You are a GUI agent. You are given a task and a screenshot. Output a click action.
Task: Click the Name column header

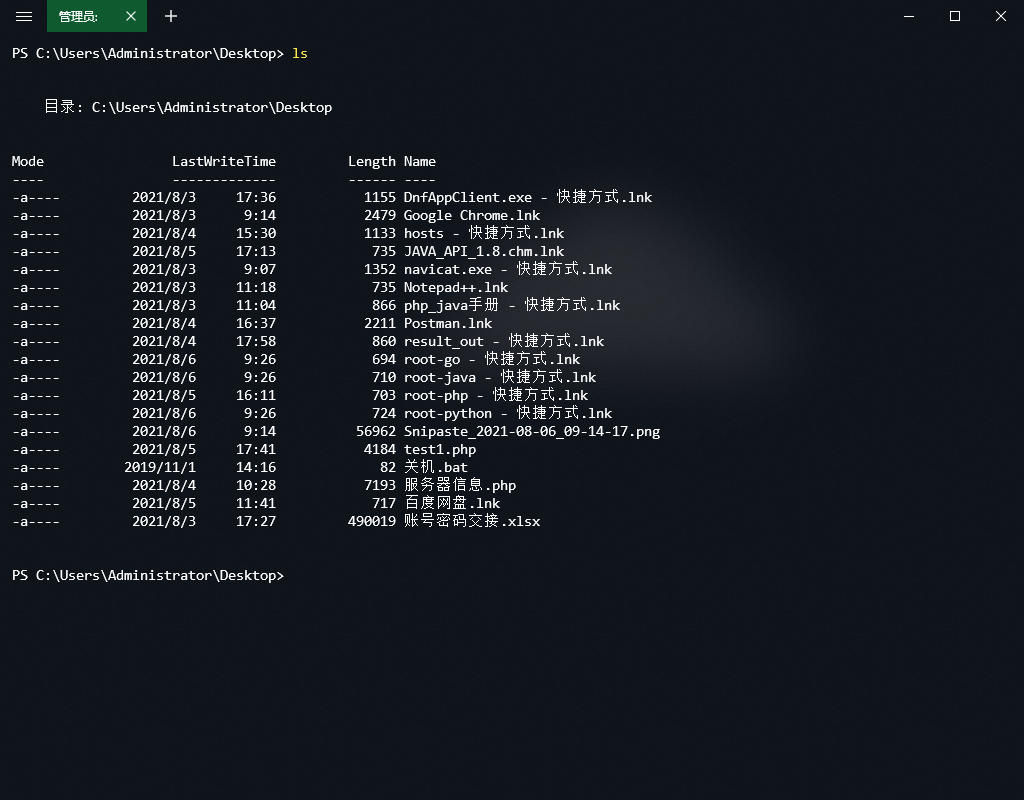420,161
